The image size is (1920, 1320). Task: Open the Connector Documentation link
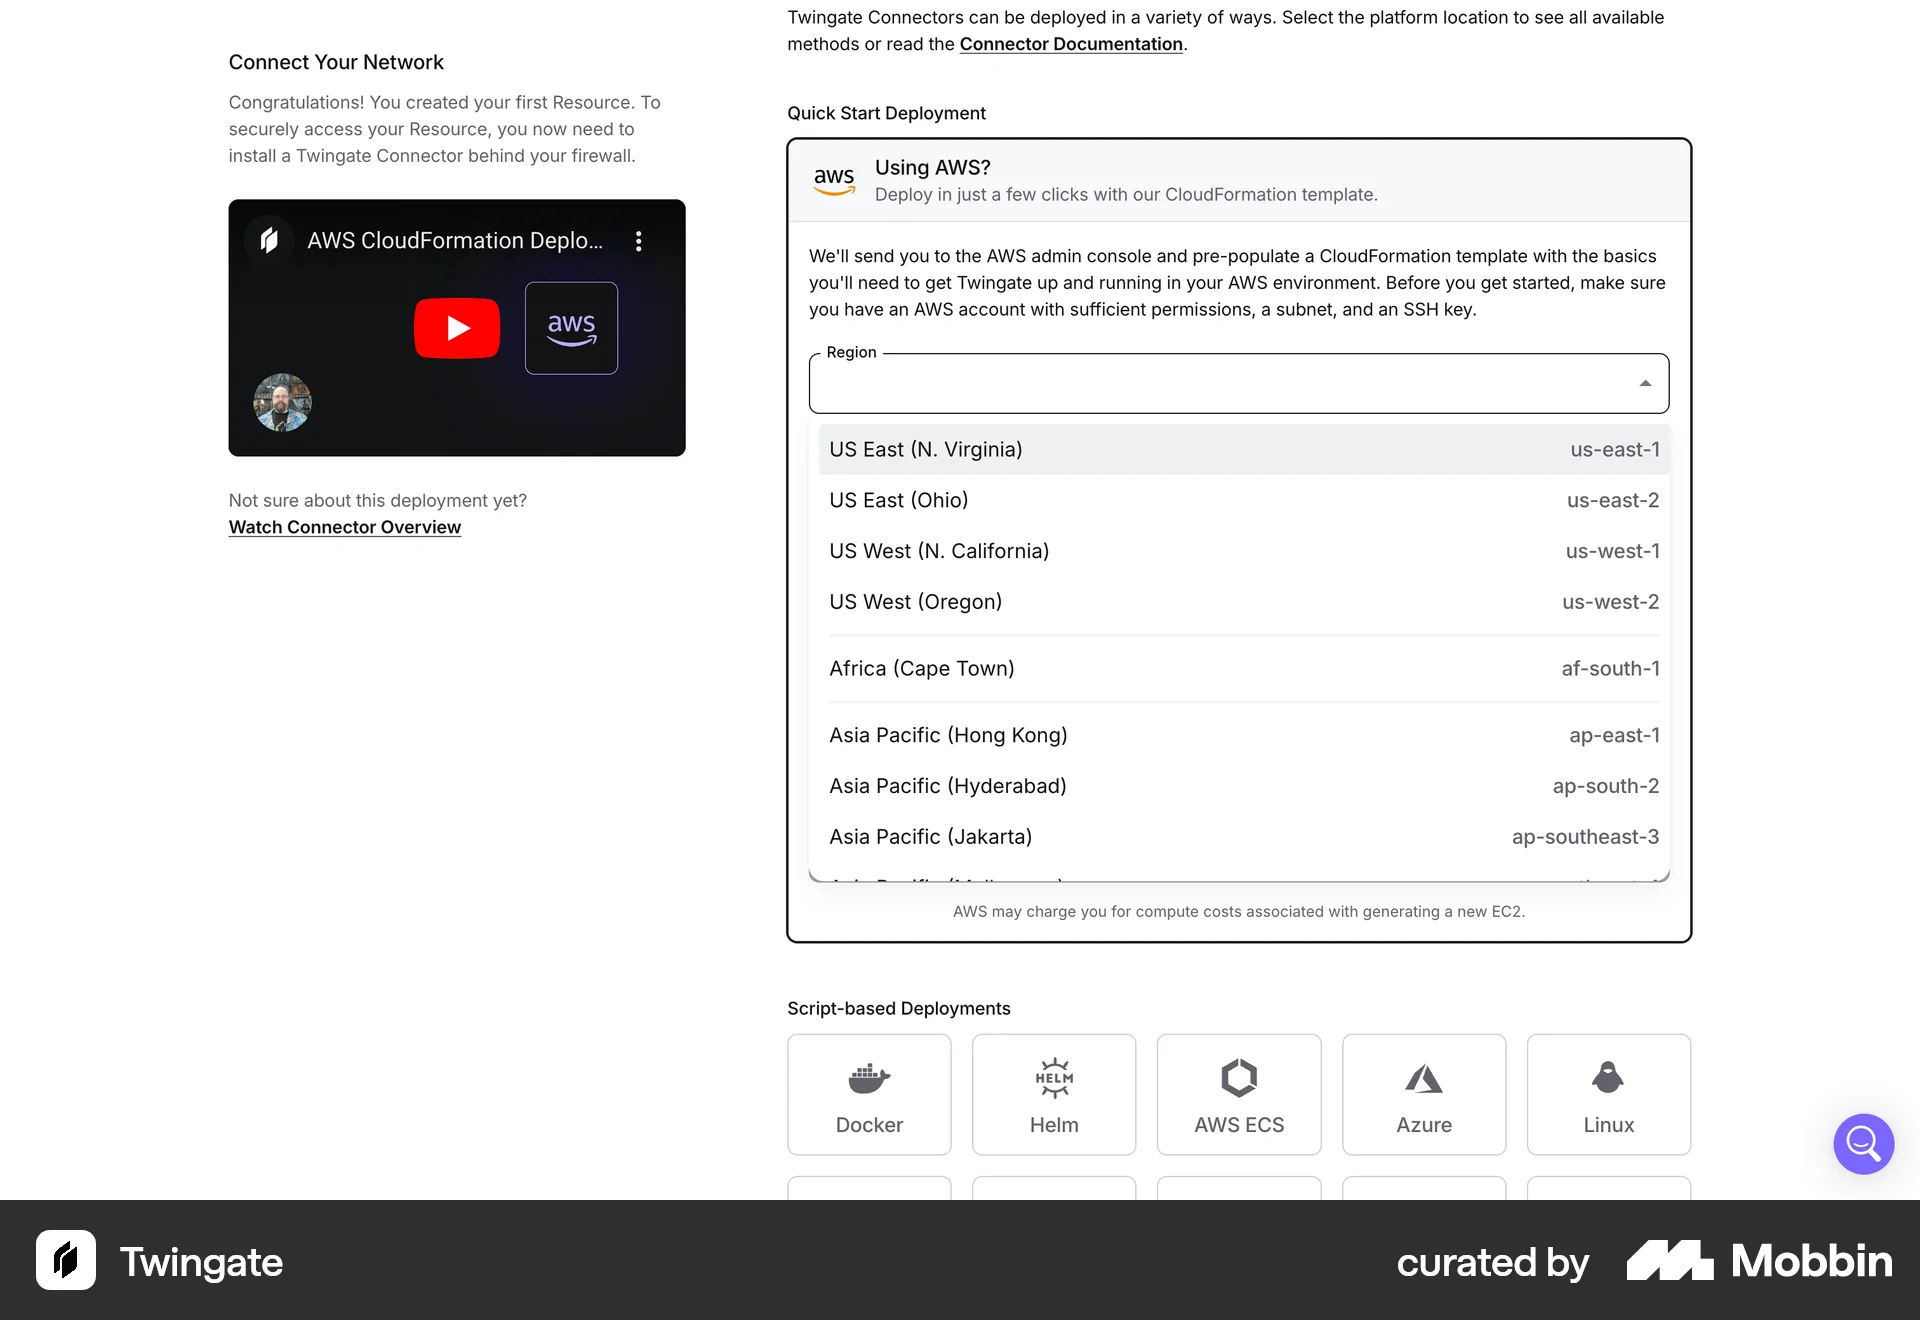[x=1071, y=44]
